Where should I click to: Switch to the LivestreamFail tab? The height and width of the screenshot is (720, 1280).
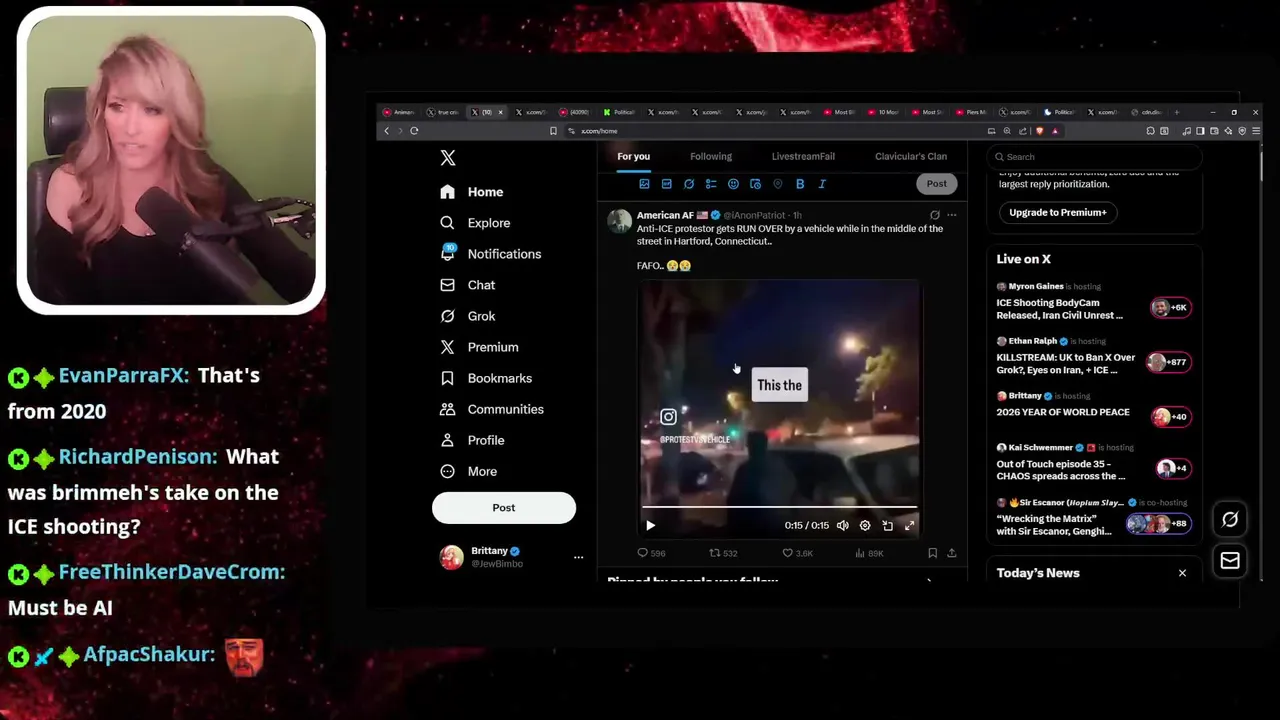point(803,156)
